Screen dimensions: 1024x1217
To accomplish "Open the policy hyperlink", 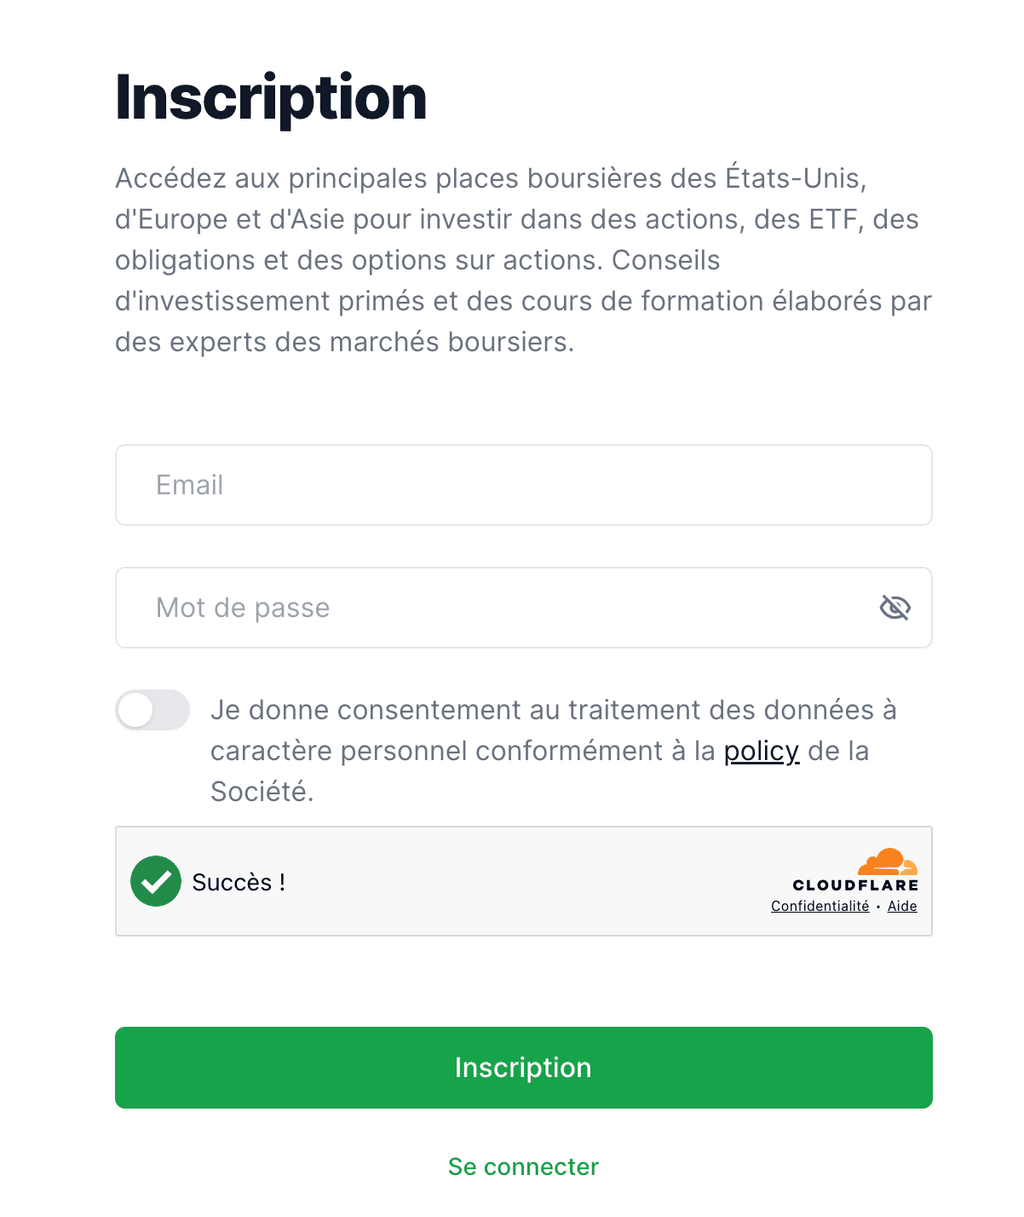I will point(761,750).
